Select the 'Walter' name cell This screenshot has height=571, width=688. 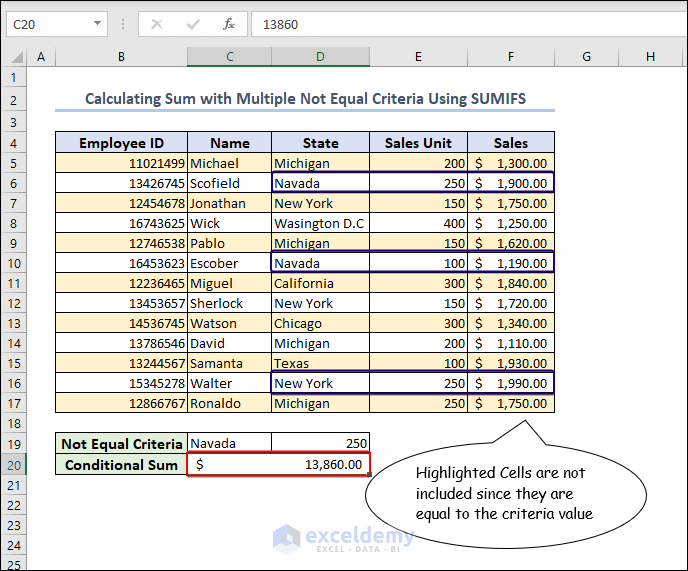click(229, 384)
